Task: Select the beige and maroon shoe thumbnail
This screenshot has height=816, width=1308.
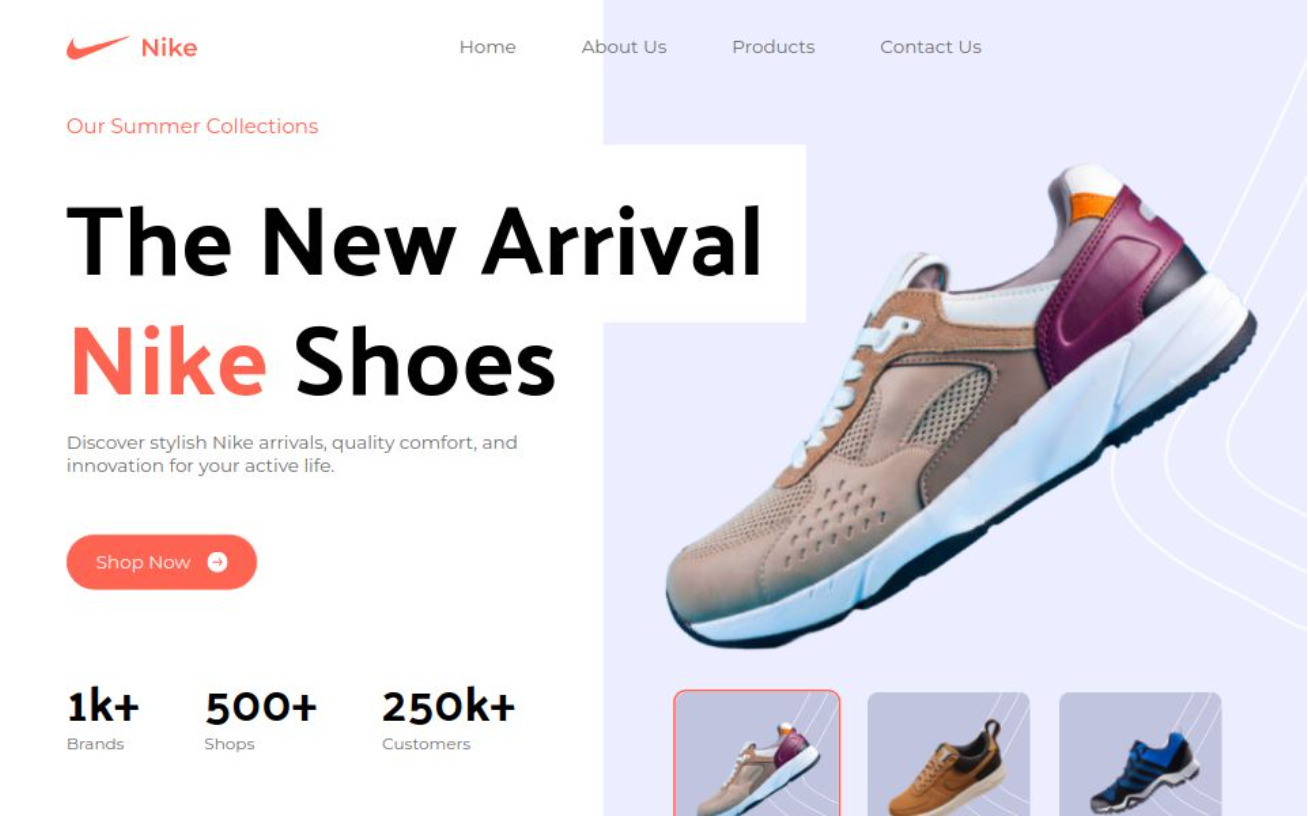Action: pos(757,753)
